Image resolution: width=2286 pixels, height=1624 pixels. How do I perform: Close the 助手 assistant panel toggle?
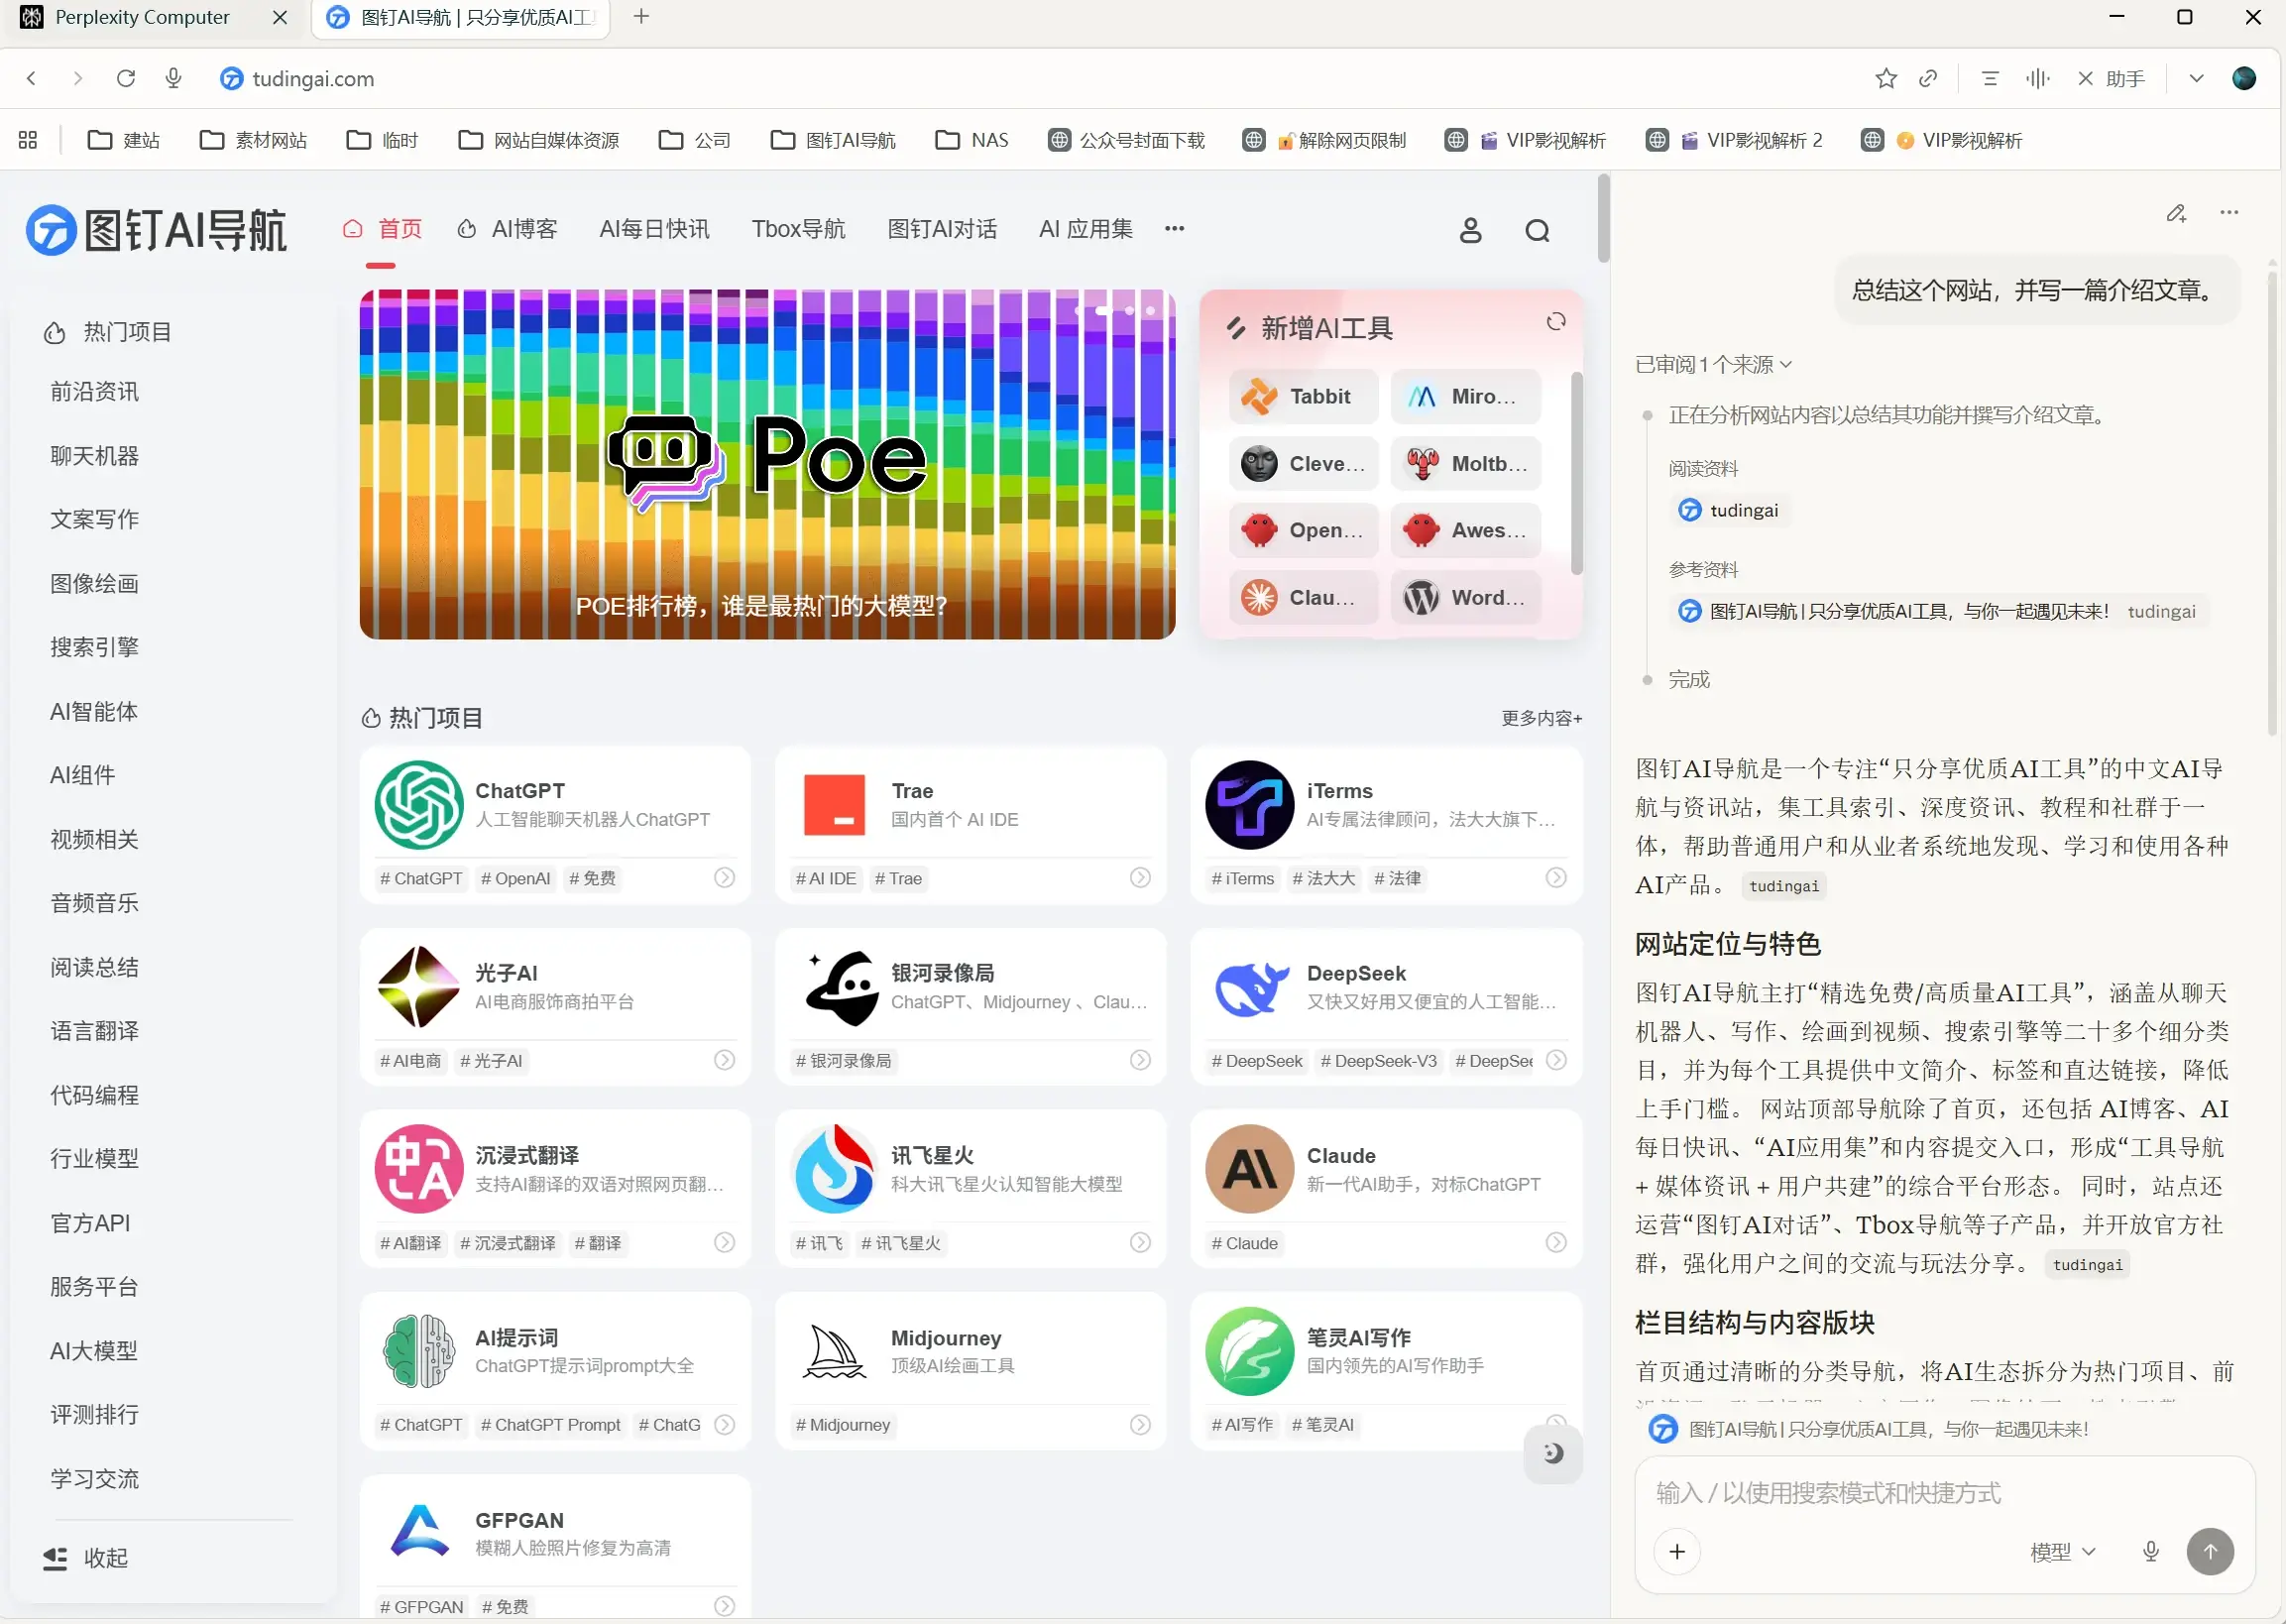point(2111,79)
